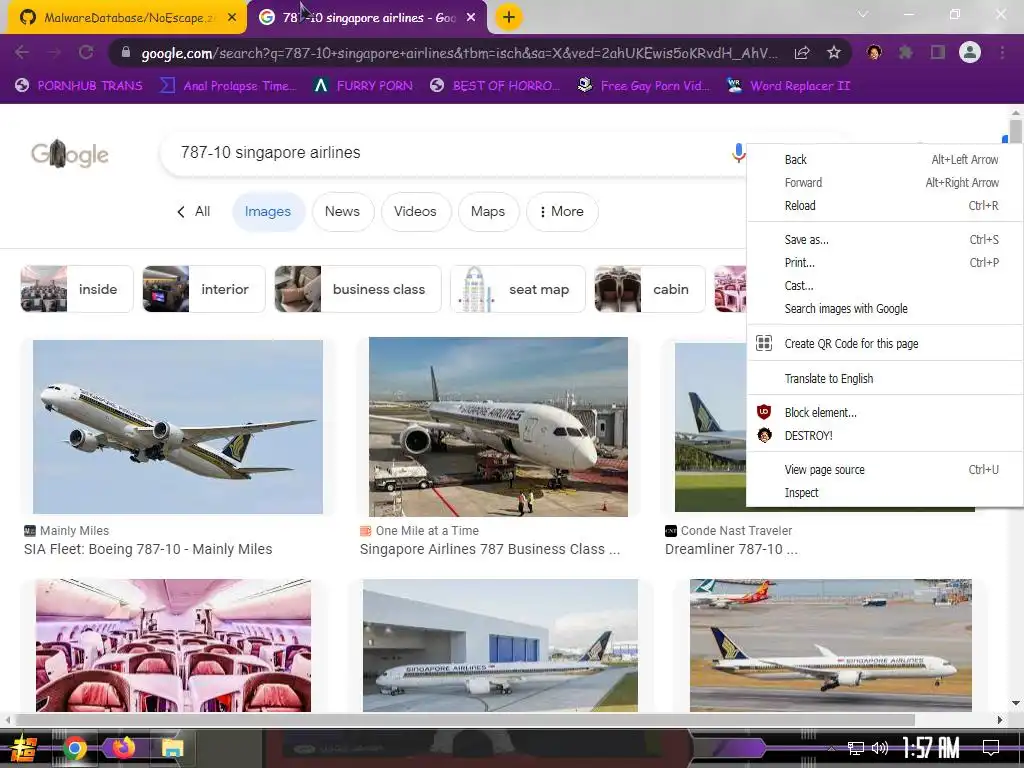Screen dimensions: 1024x768
Task: Select the Videos search filter
Action: (415, 212)
